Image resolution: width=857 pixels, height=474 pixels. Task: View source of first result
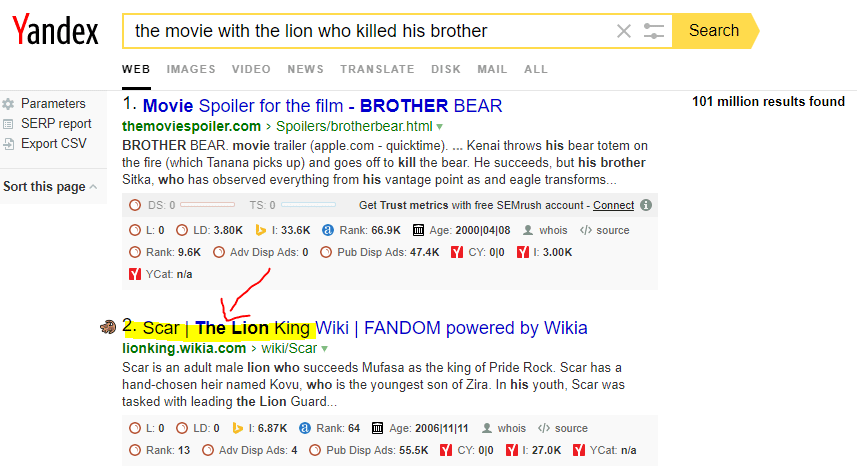[x=613, y=230]
